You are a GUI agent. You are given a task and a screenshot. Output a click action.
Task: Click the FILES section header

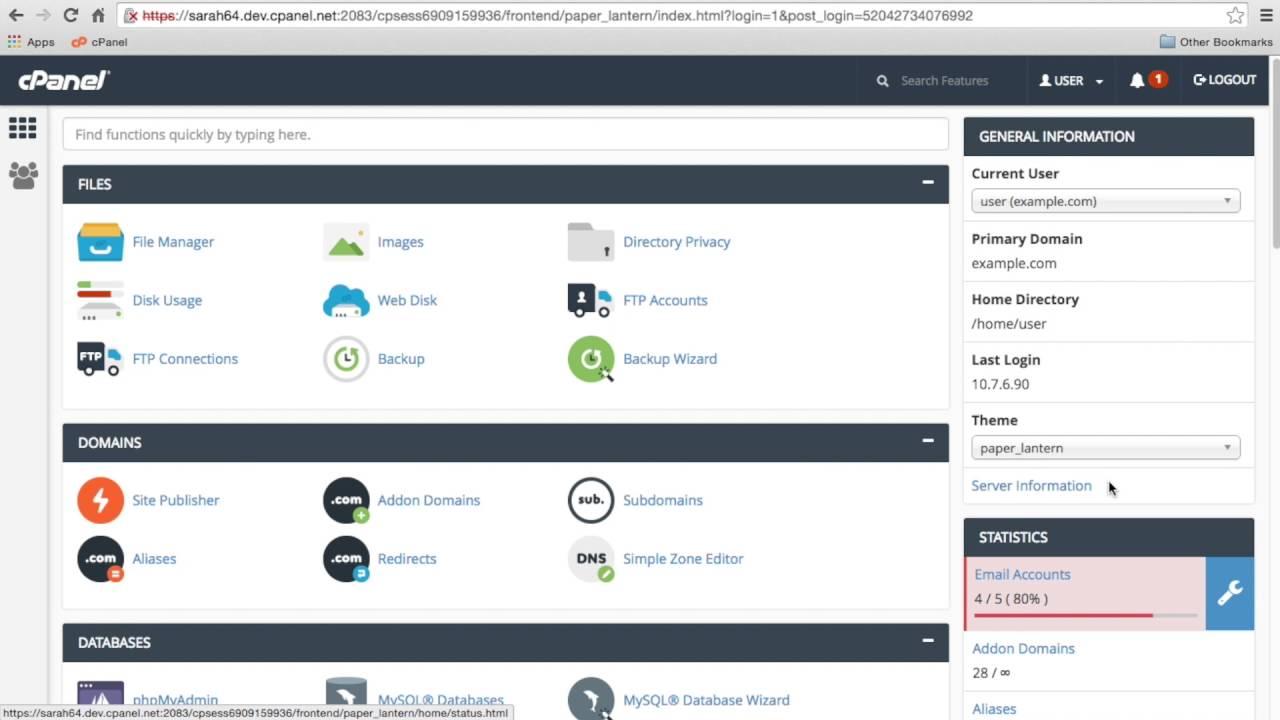pyautogui.click(x=505, y=184)
